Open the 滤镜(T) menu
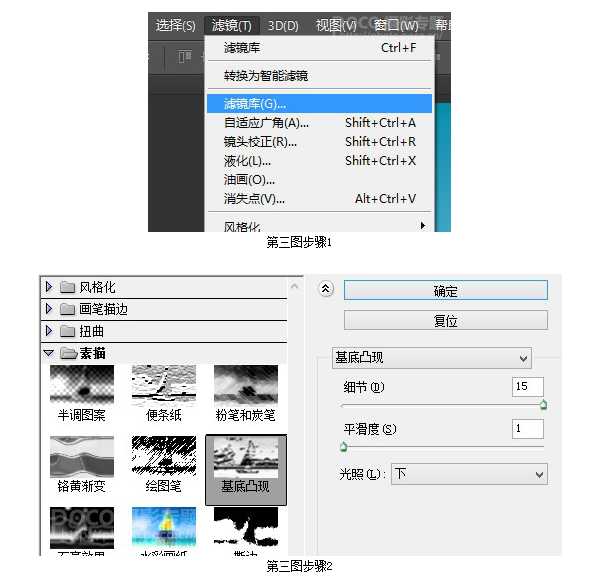The width and height of the screenshot is (590, 585). (x=232, y=26)
